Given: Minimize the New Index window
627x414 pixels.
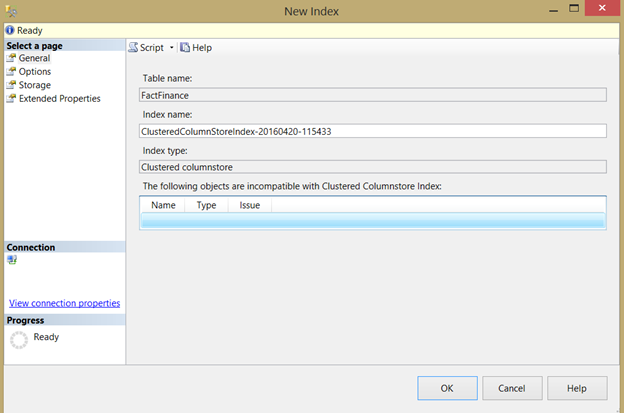Looking at the screenshot, I should [553, 10].
